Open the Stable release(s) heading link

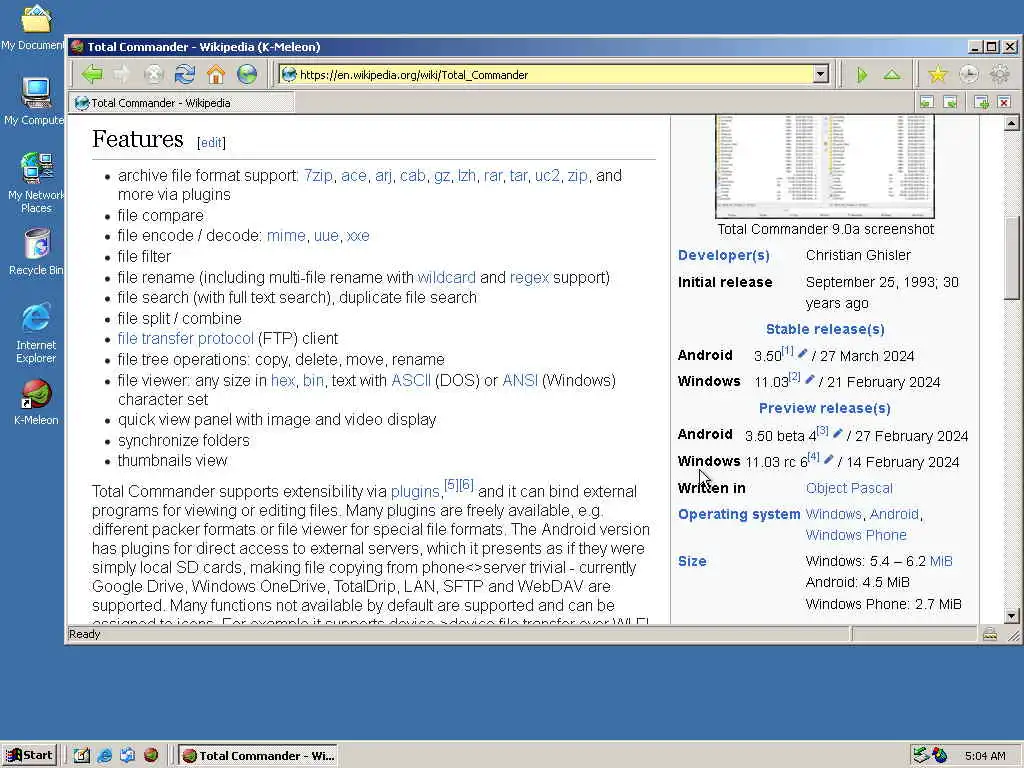coord(825,329)
